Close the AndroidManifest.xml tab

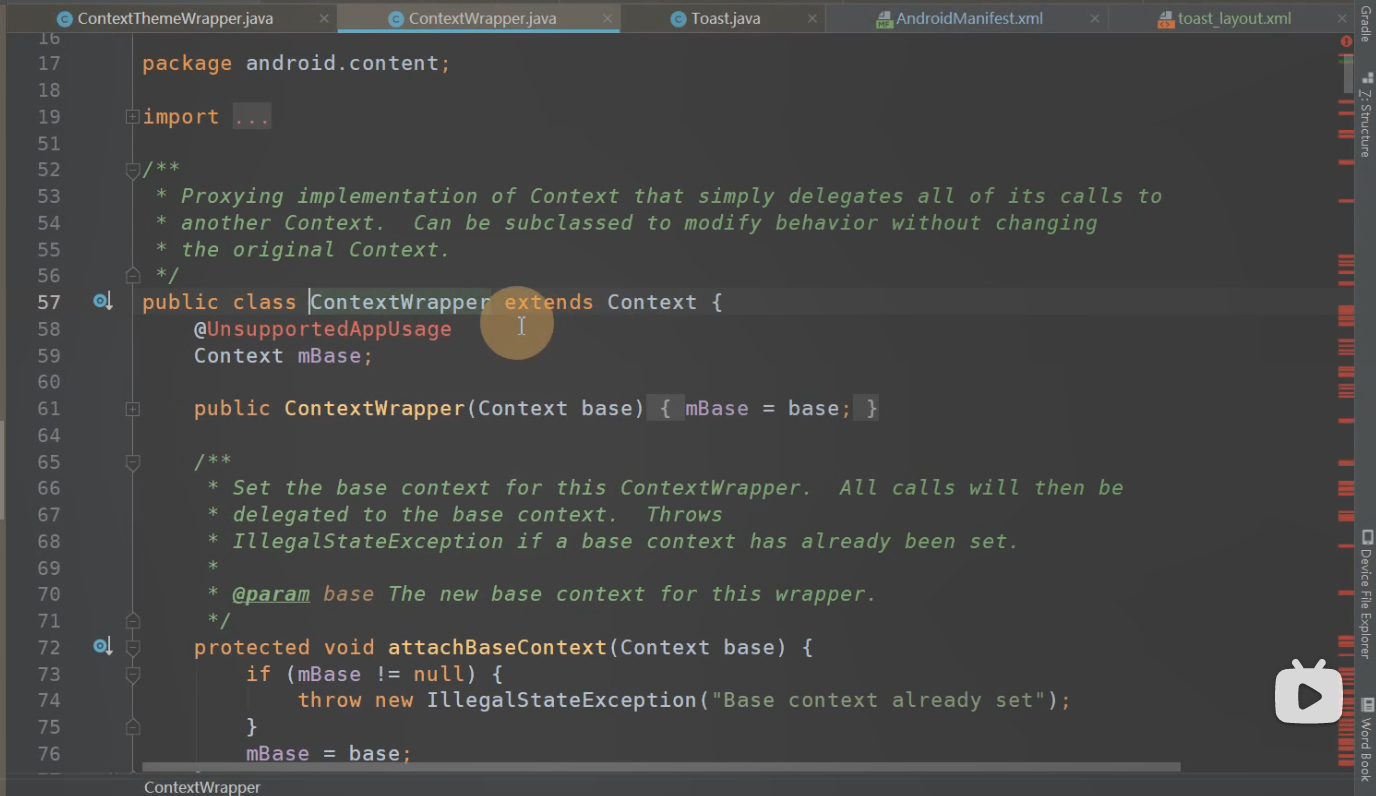click(x=1095, y=18)
